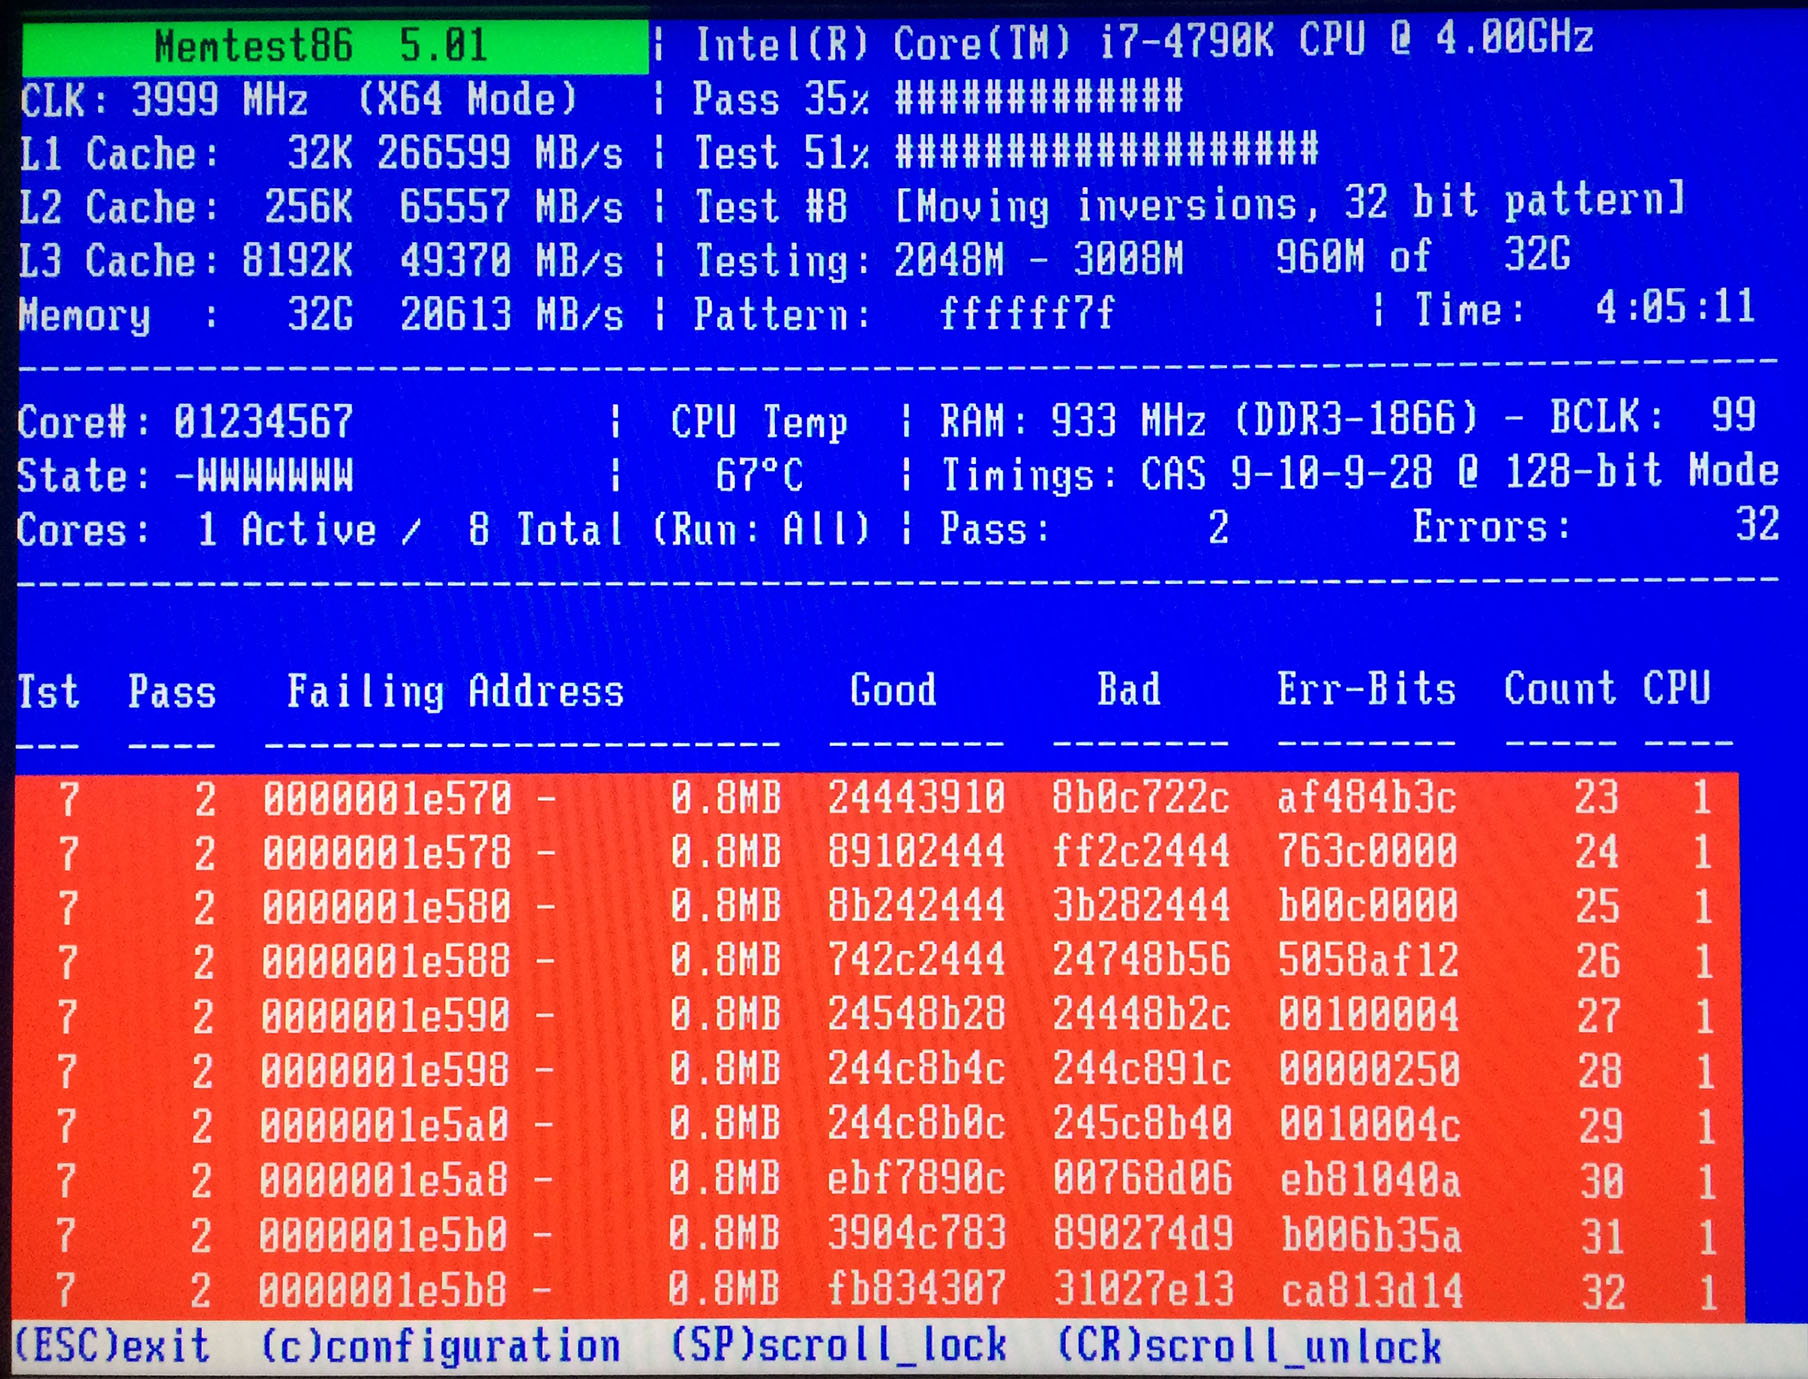Screen dimensions: 1808x1379
Task: Select the L3 Cache 49370 MB/s line
Action: coord(322,261)
